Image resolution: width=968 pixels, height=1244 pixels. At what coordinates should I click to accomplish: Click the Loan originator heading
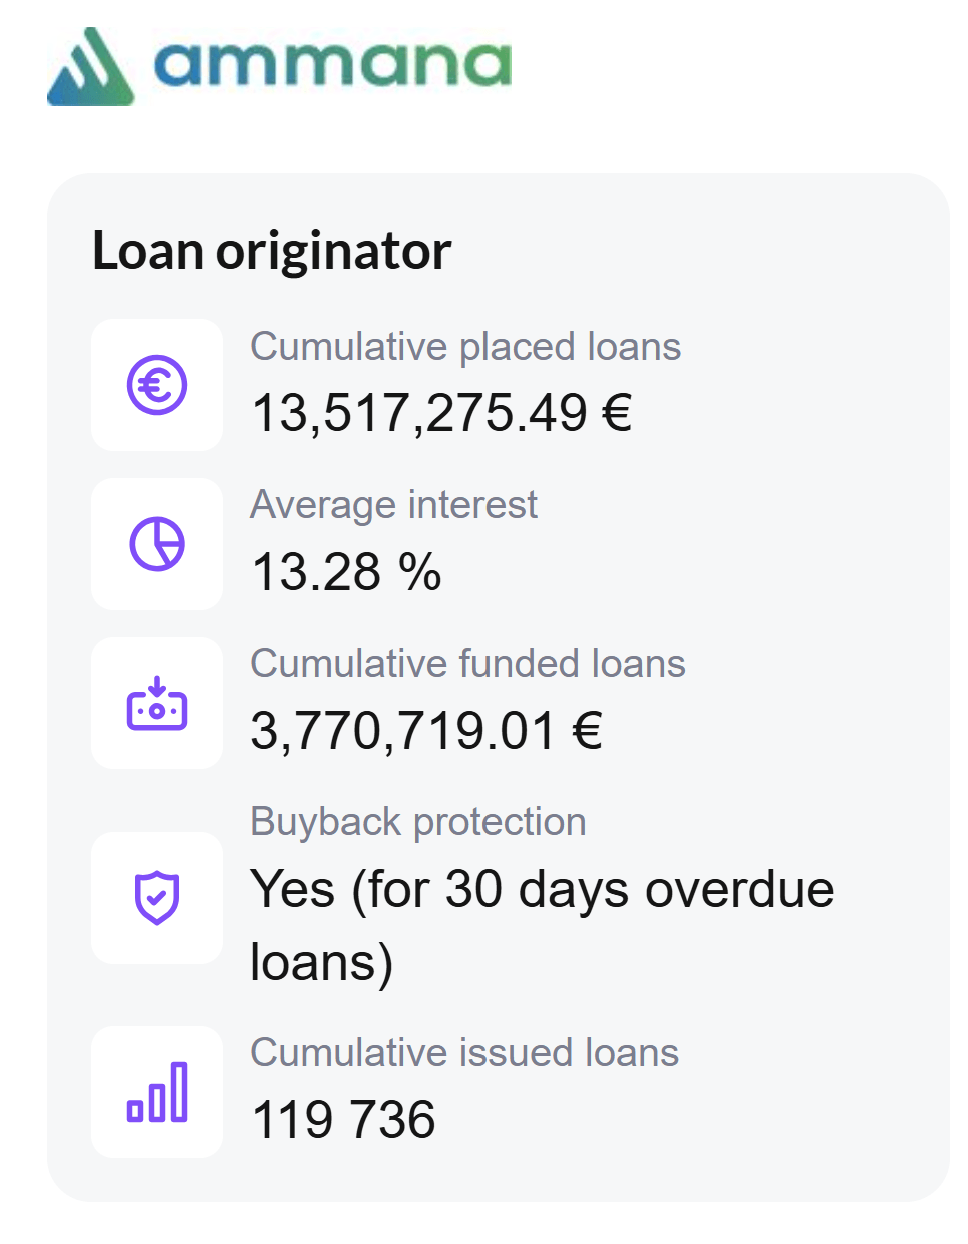click(271, 250)
